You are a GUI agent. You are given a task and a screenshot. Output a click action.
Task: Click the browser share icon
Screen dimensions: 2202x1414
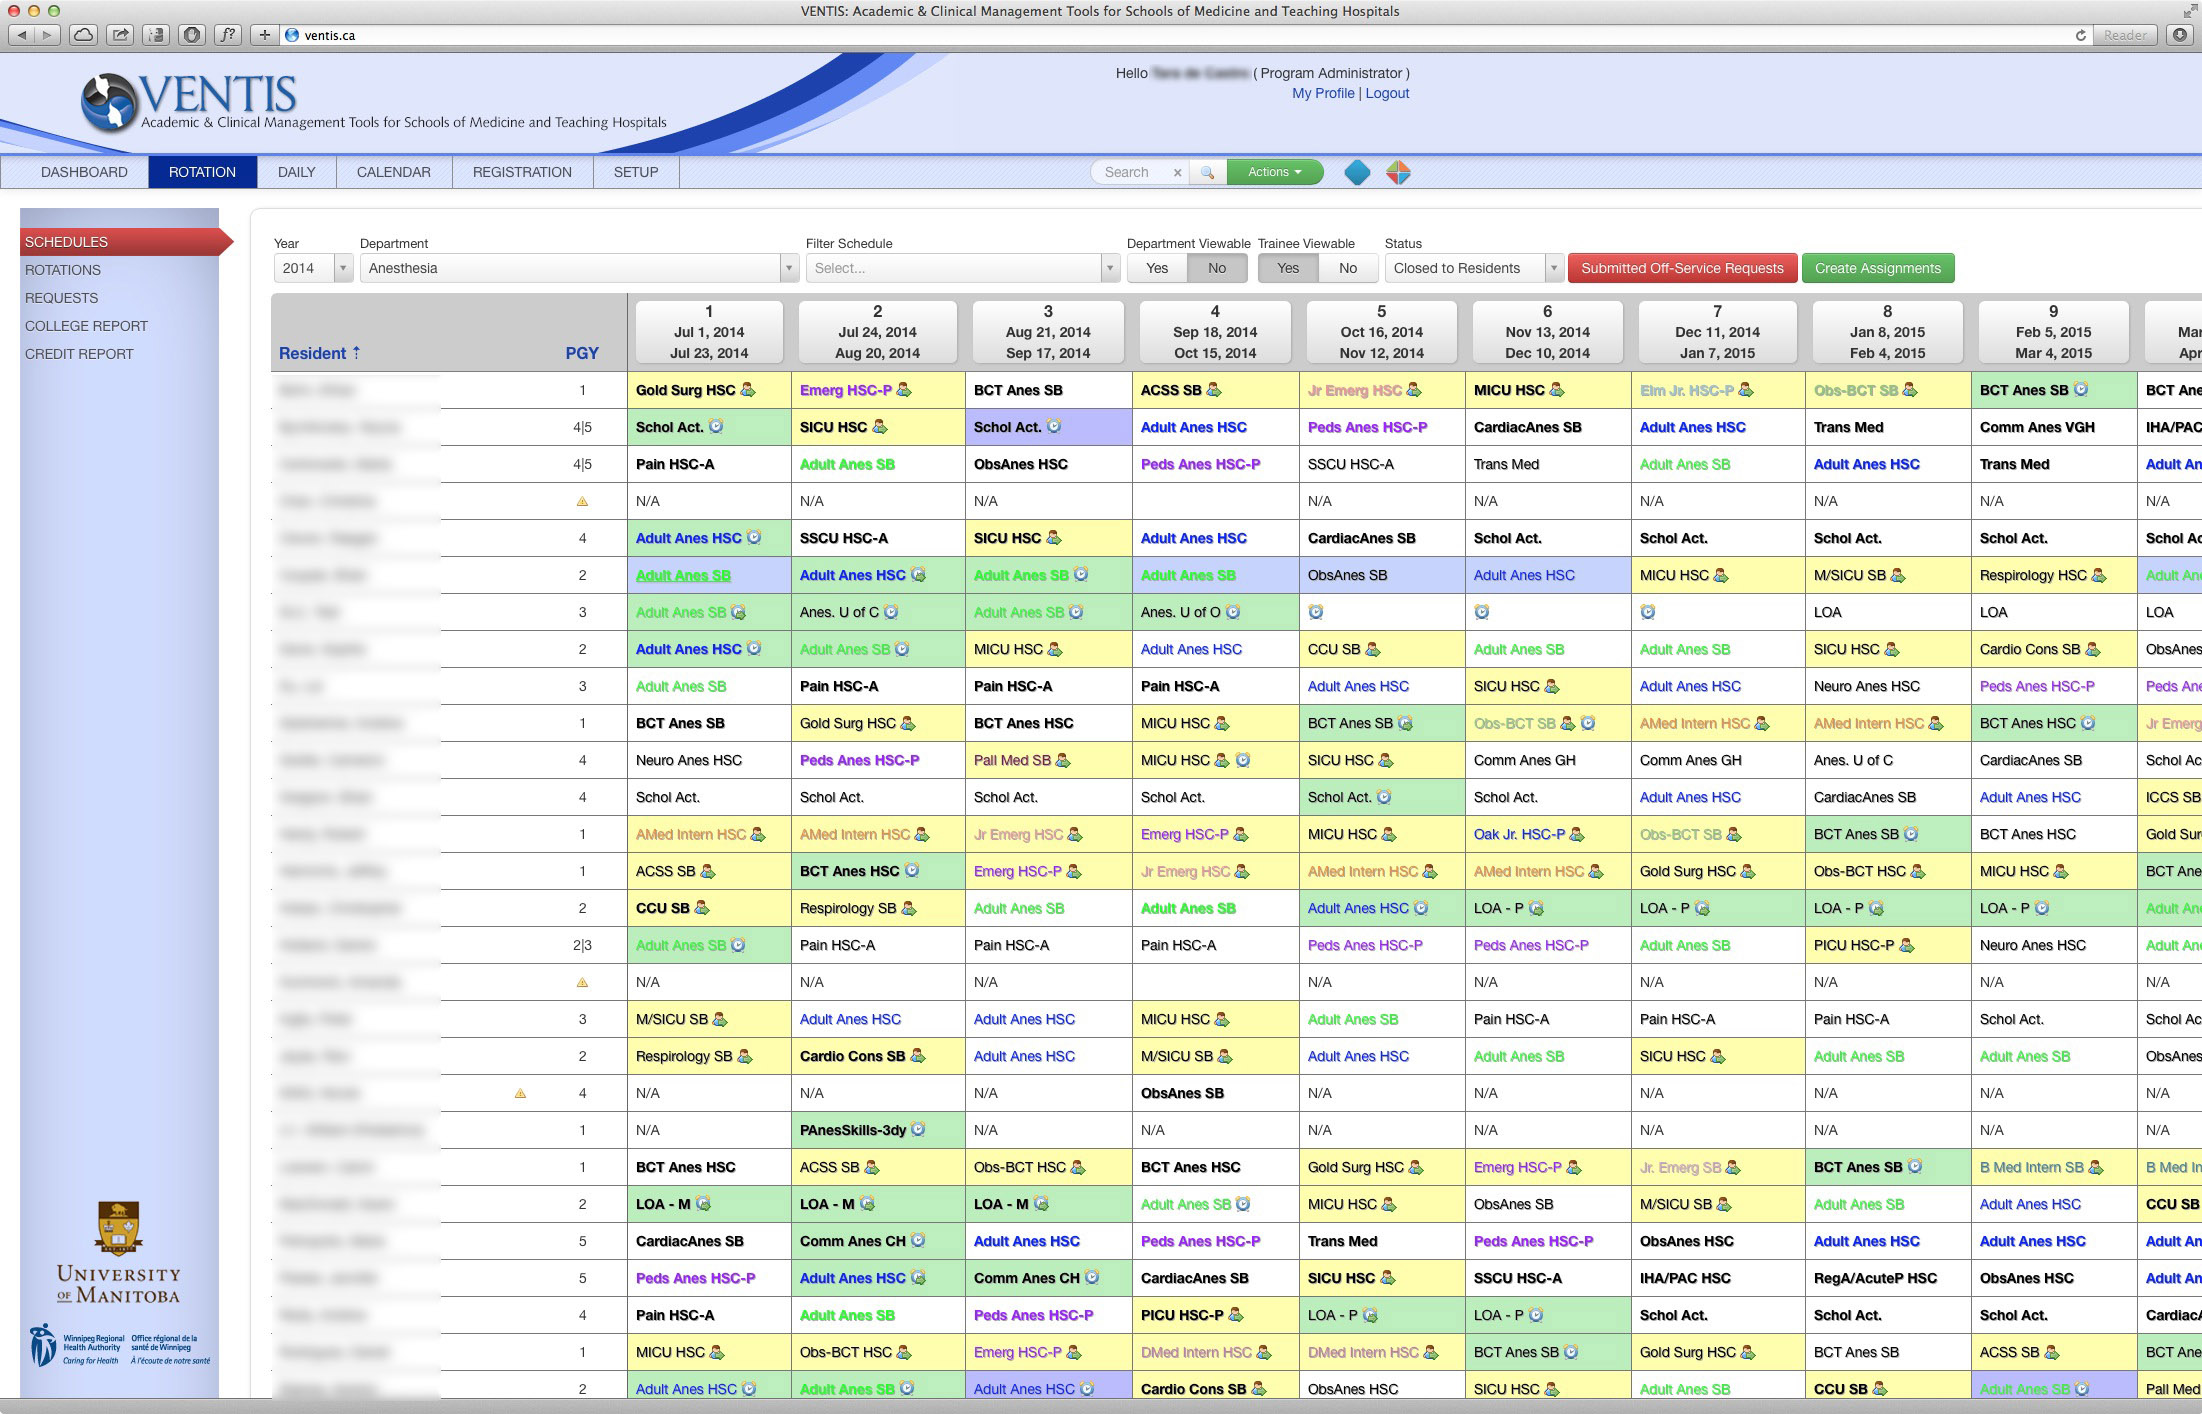(x=120, y=35)
